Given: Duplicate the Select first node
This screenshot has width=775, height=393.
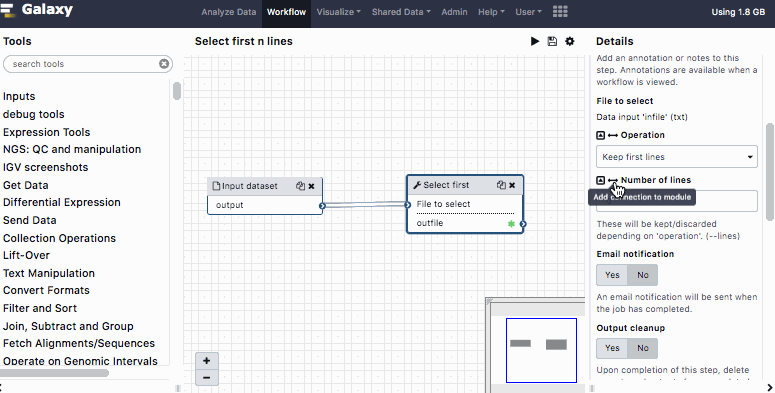Looking at the screenshot, I should pyautogui.click(x=501, y=185).
